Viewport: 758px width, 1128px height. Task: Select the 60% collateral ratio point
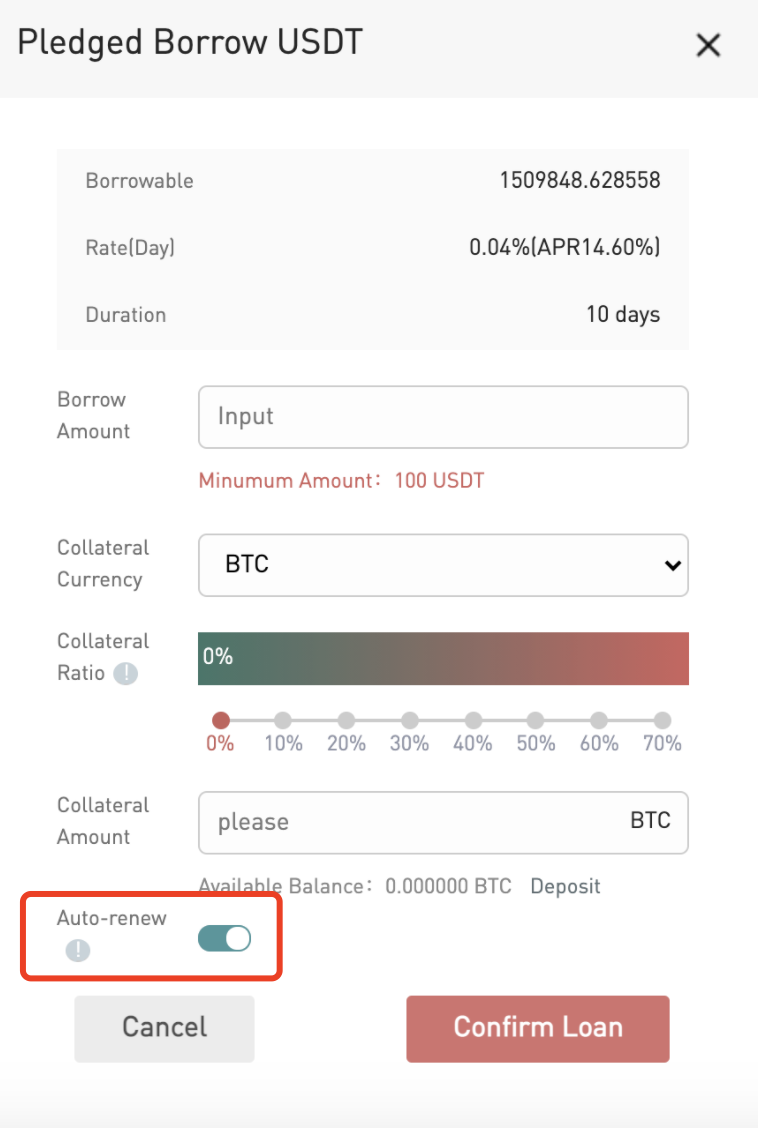599,720
